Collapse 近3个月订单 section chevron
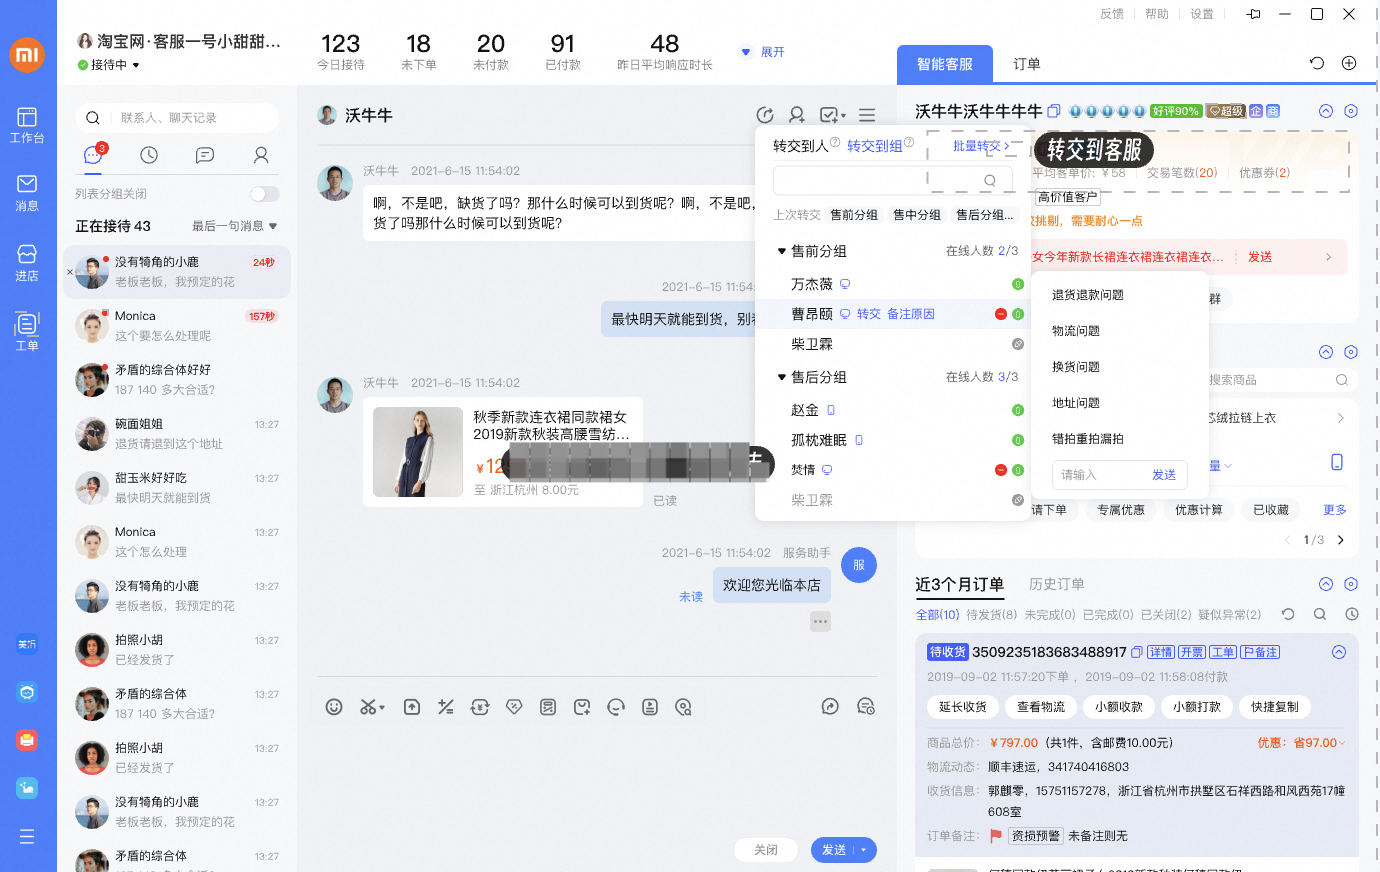This screenshot has width=1380, height=872. click(x=1326, y=584)
